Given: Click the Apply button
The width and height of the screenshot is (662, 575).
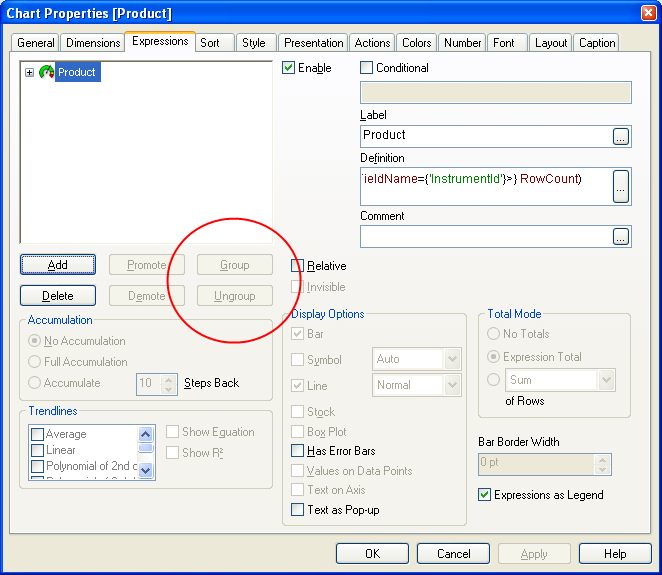Looking at the screenshot, I should point(534,553).
